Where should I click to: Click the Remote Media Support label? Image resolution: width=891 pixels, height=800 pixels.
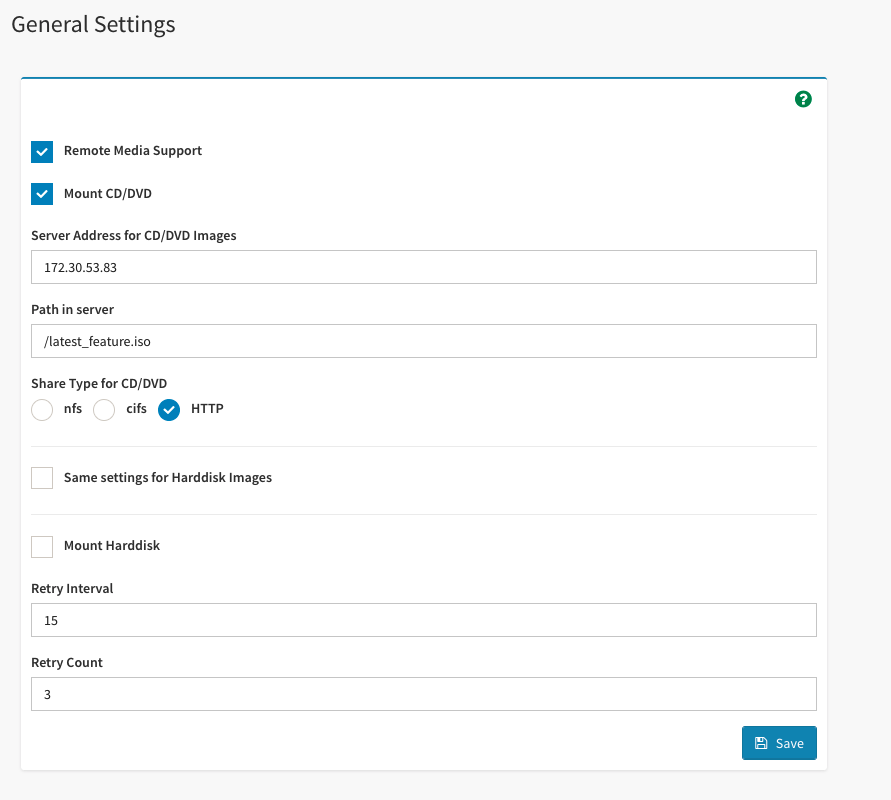pos(133,151)
